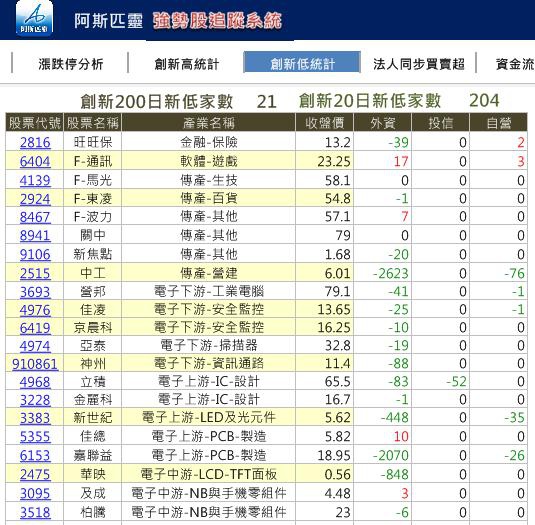Click industry cell 軟體-遊戲
This screenshot has width=535, height=525.
209,161
